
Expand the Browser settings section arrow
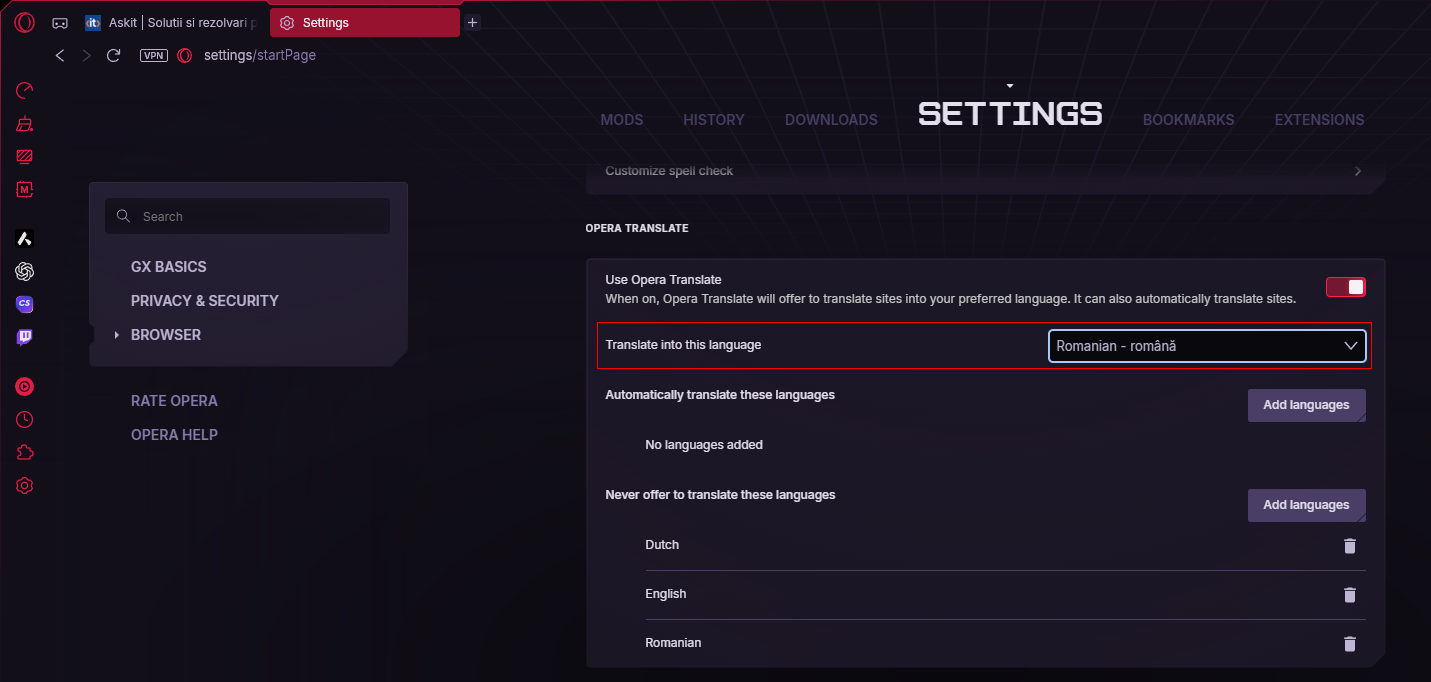pyautogui.click(x=117, y=335)
